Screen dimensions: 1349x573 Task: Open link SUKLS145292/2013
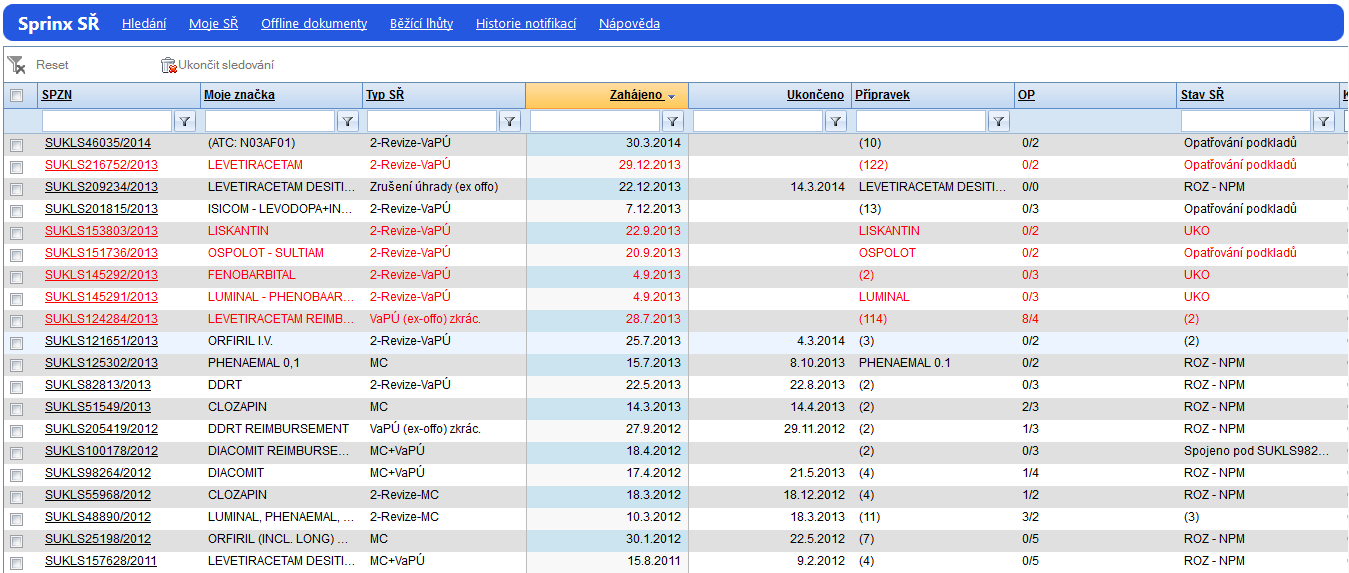pos(101,275)
